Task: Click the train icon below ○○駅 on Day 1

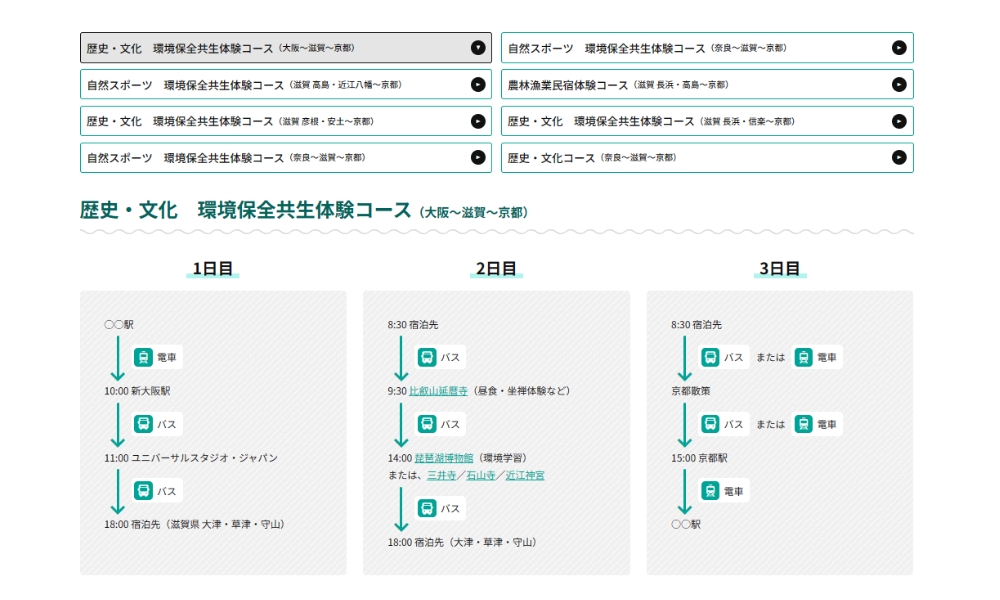Action: tap(144, 357)
